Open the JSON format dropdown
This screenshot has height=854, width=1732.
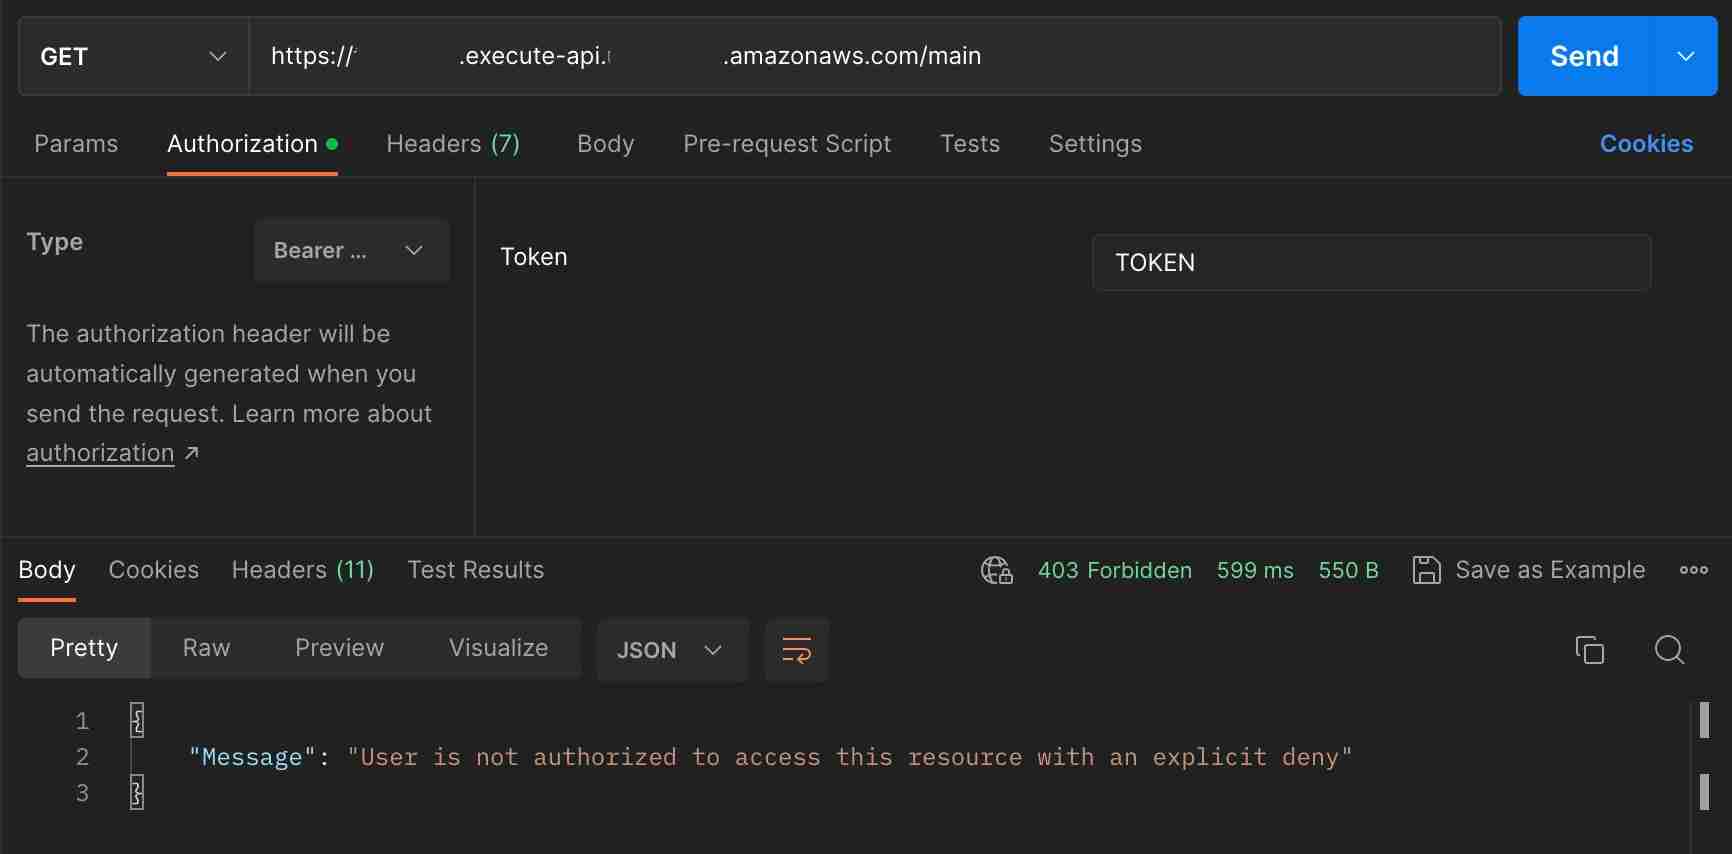(671, 650)
